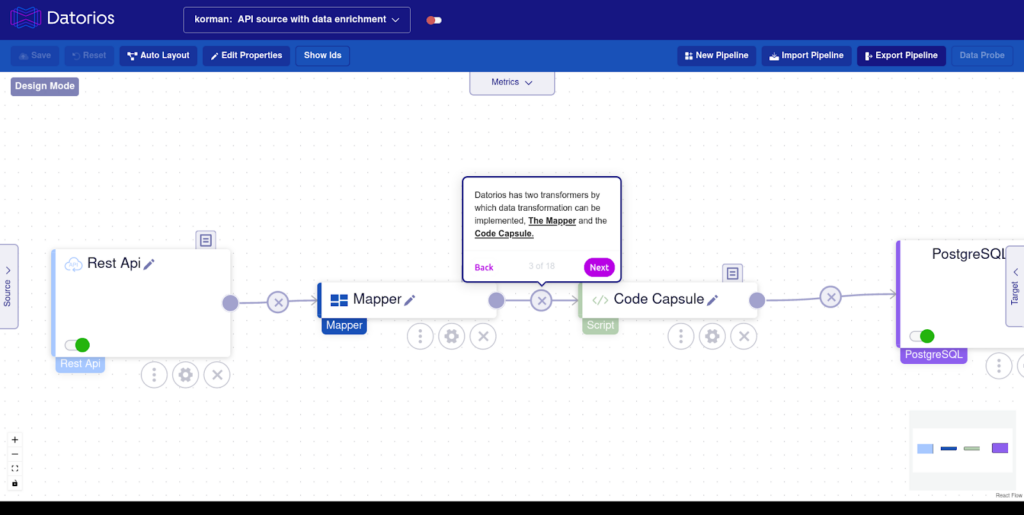Click the Save button
This screenshot has height=515, width=1024.
pyautogui.click(x=35, y=55)
